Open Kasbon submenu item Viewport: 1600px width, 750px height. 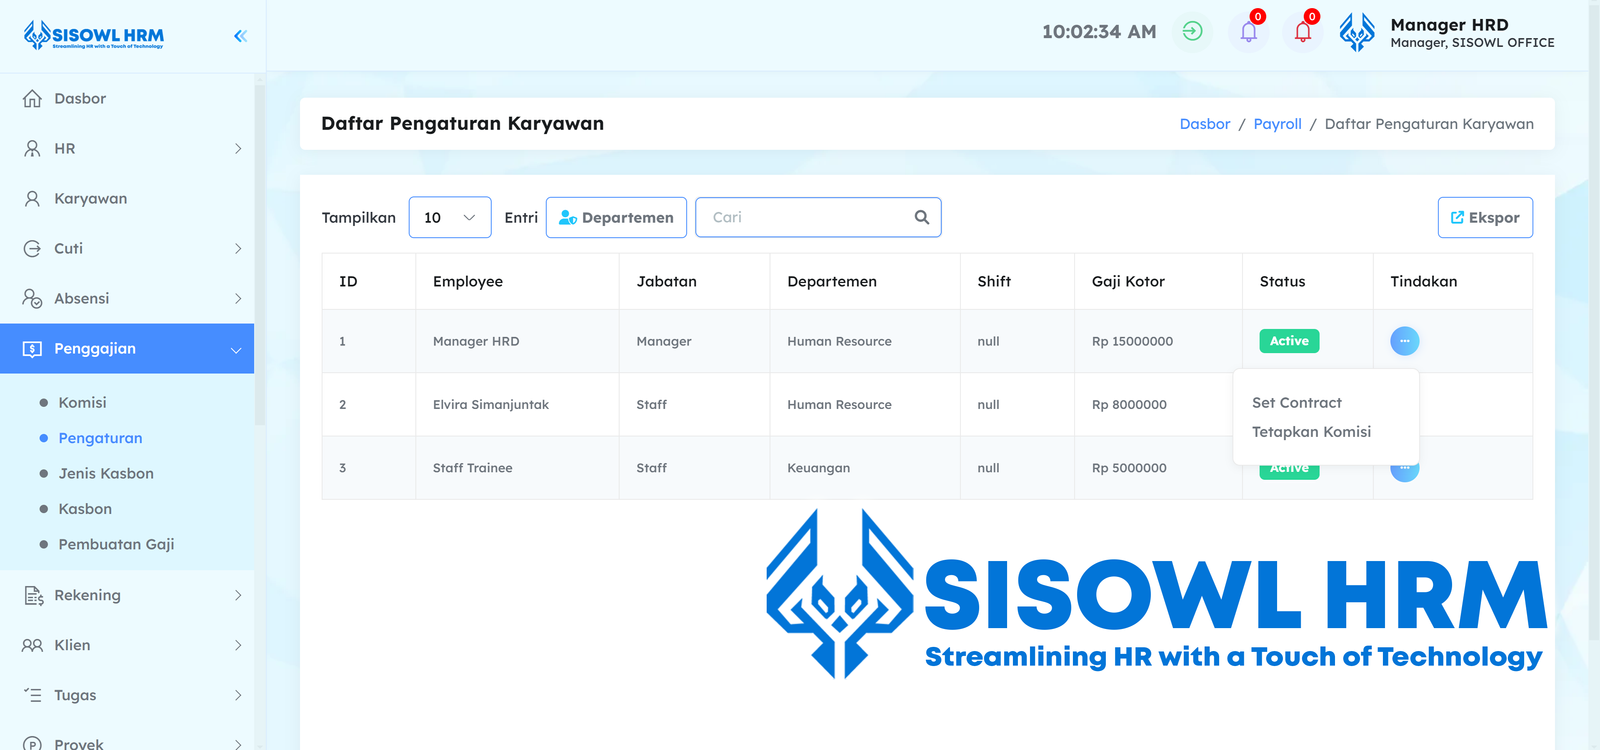(x=85, y=509)
